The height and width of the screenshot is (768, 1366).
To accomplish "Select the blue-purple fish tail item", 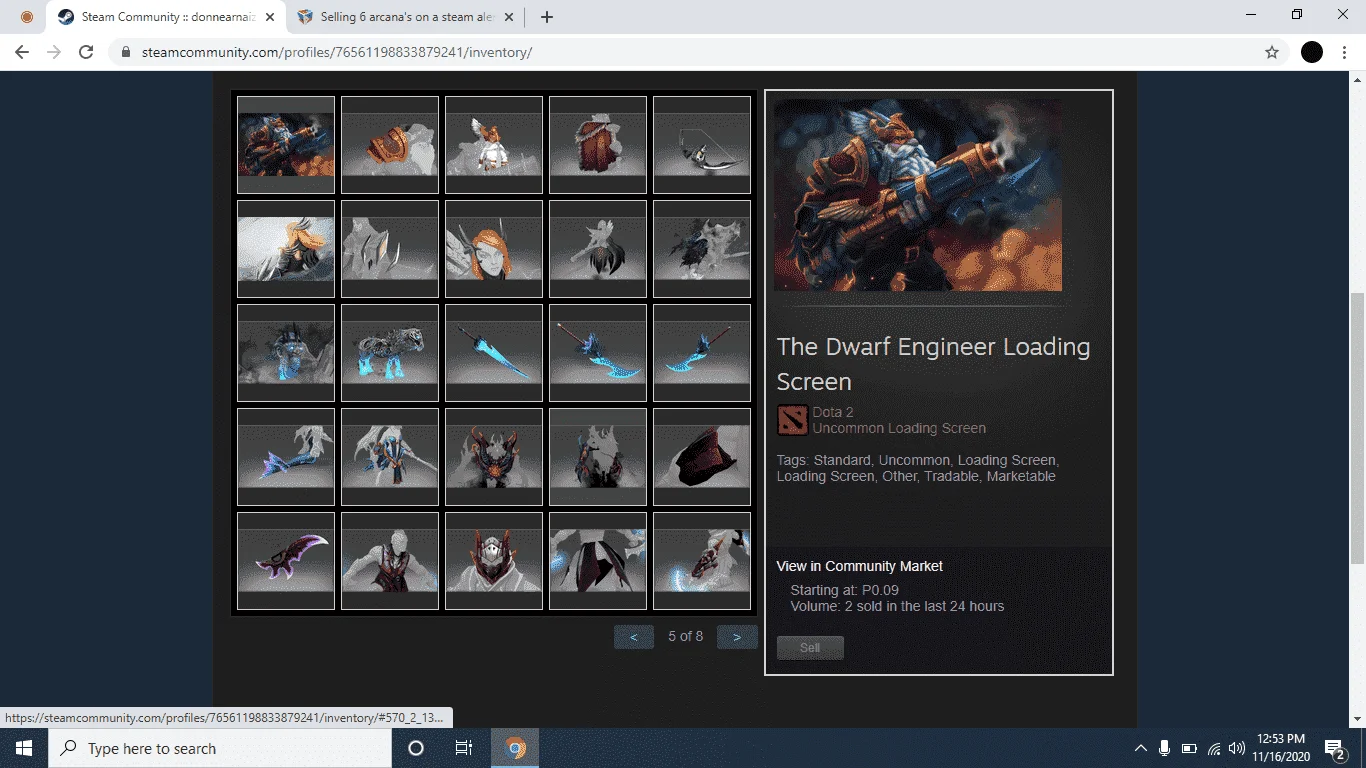I will pyautogui.click(x=286, y=457).
